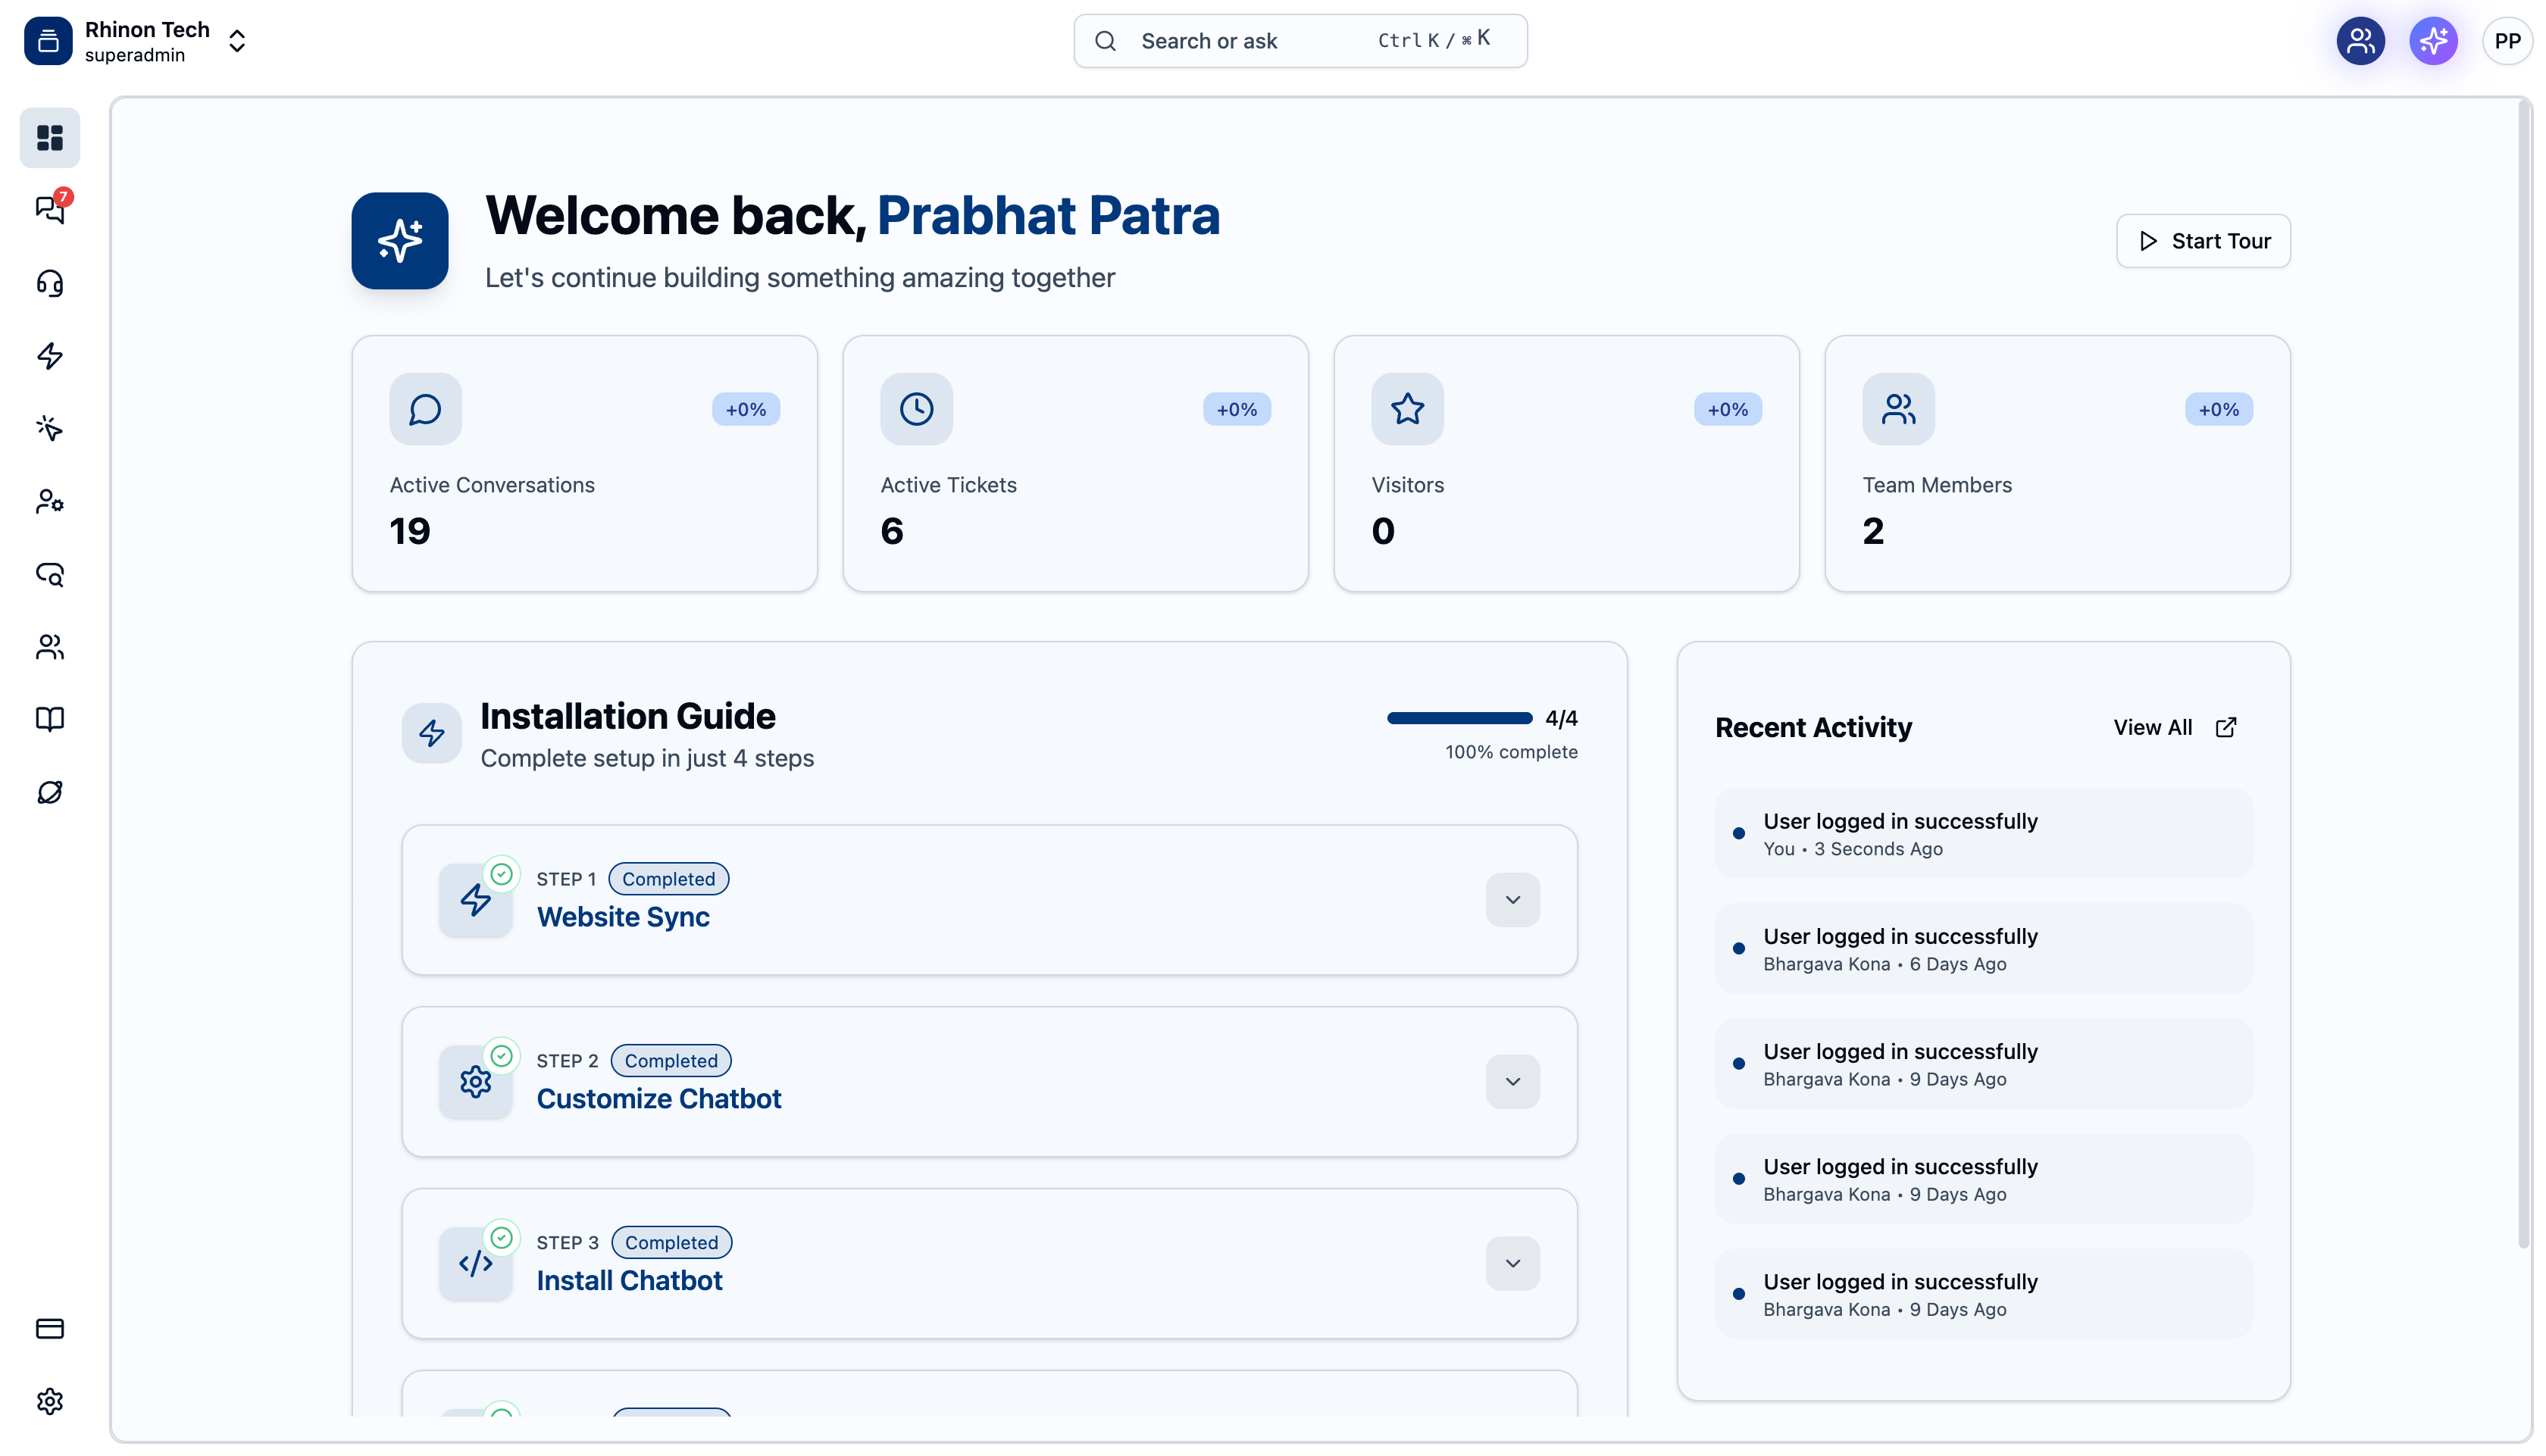Click the user-with-gear sidebar icon

[x=49, y=501]
